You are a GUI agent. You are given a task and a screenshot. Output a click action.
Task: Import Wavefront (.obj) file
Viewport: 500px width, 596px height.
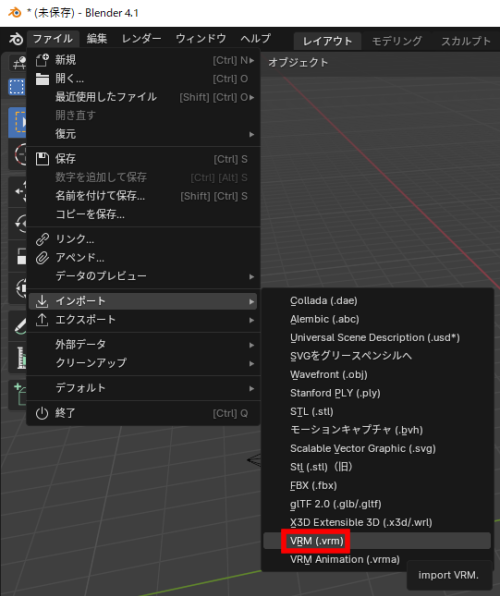click(377, 375)
